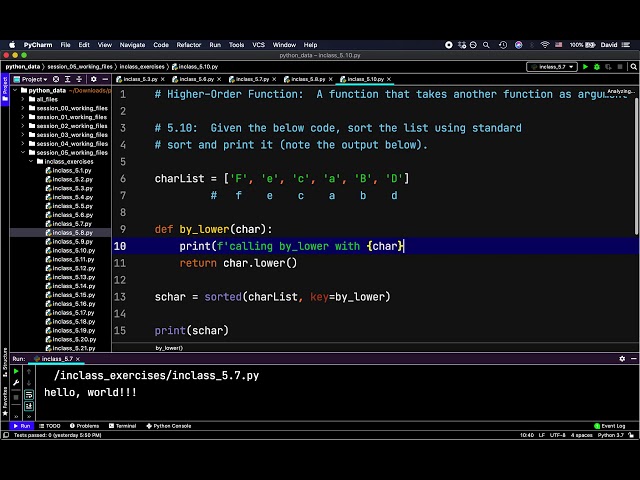The height and width of the screenshot is (480, 640).
Task: Expand session_02_working_files folder
Action: tap(23, 126)
